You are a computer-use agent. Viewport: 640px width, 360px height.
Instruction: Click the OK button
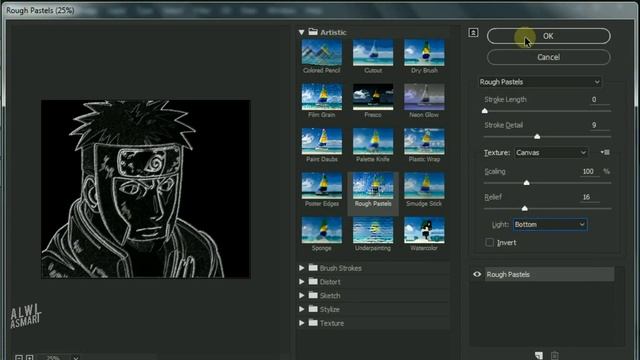tap(548, 36)
